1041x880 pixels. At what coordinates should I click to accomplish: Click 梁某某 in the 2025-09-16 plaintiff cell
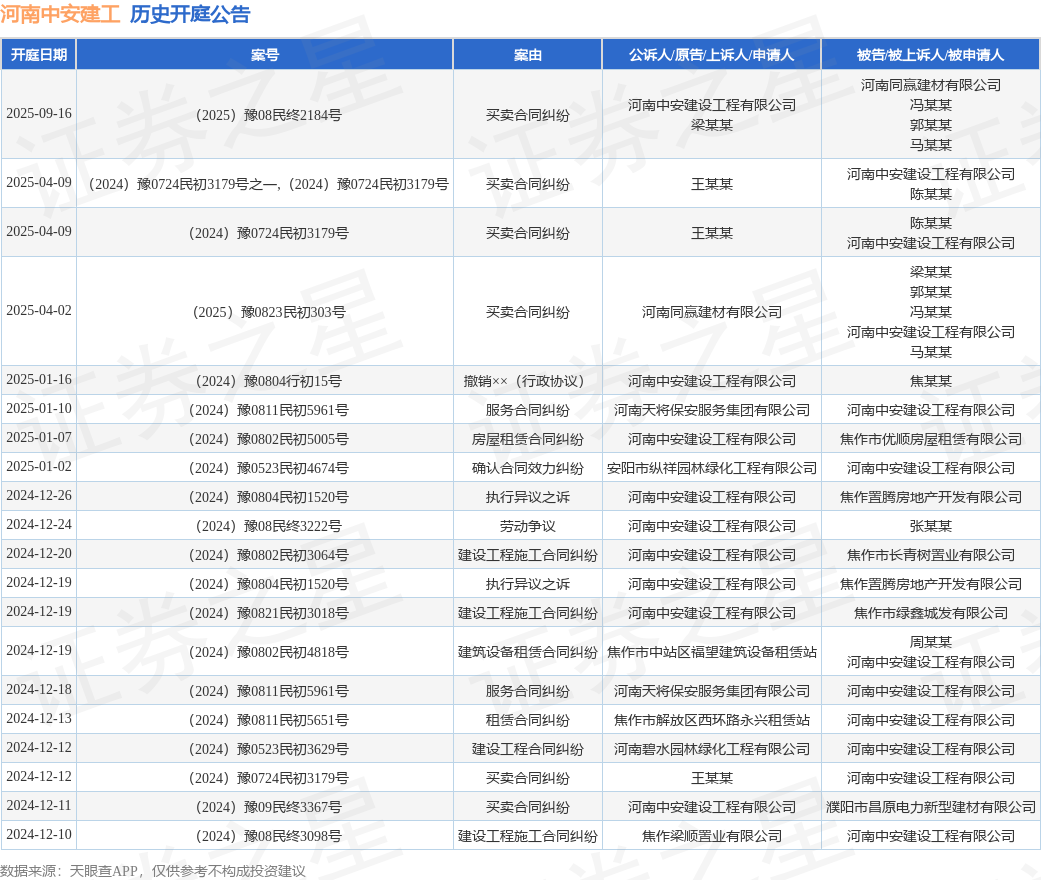[712, 125]
